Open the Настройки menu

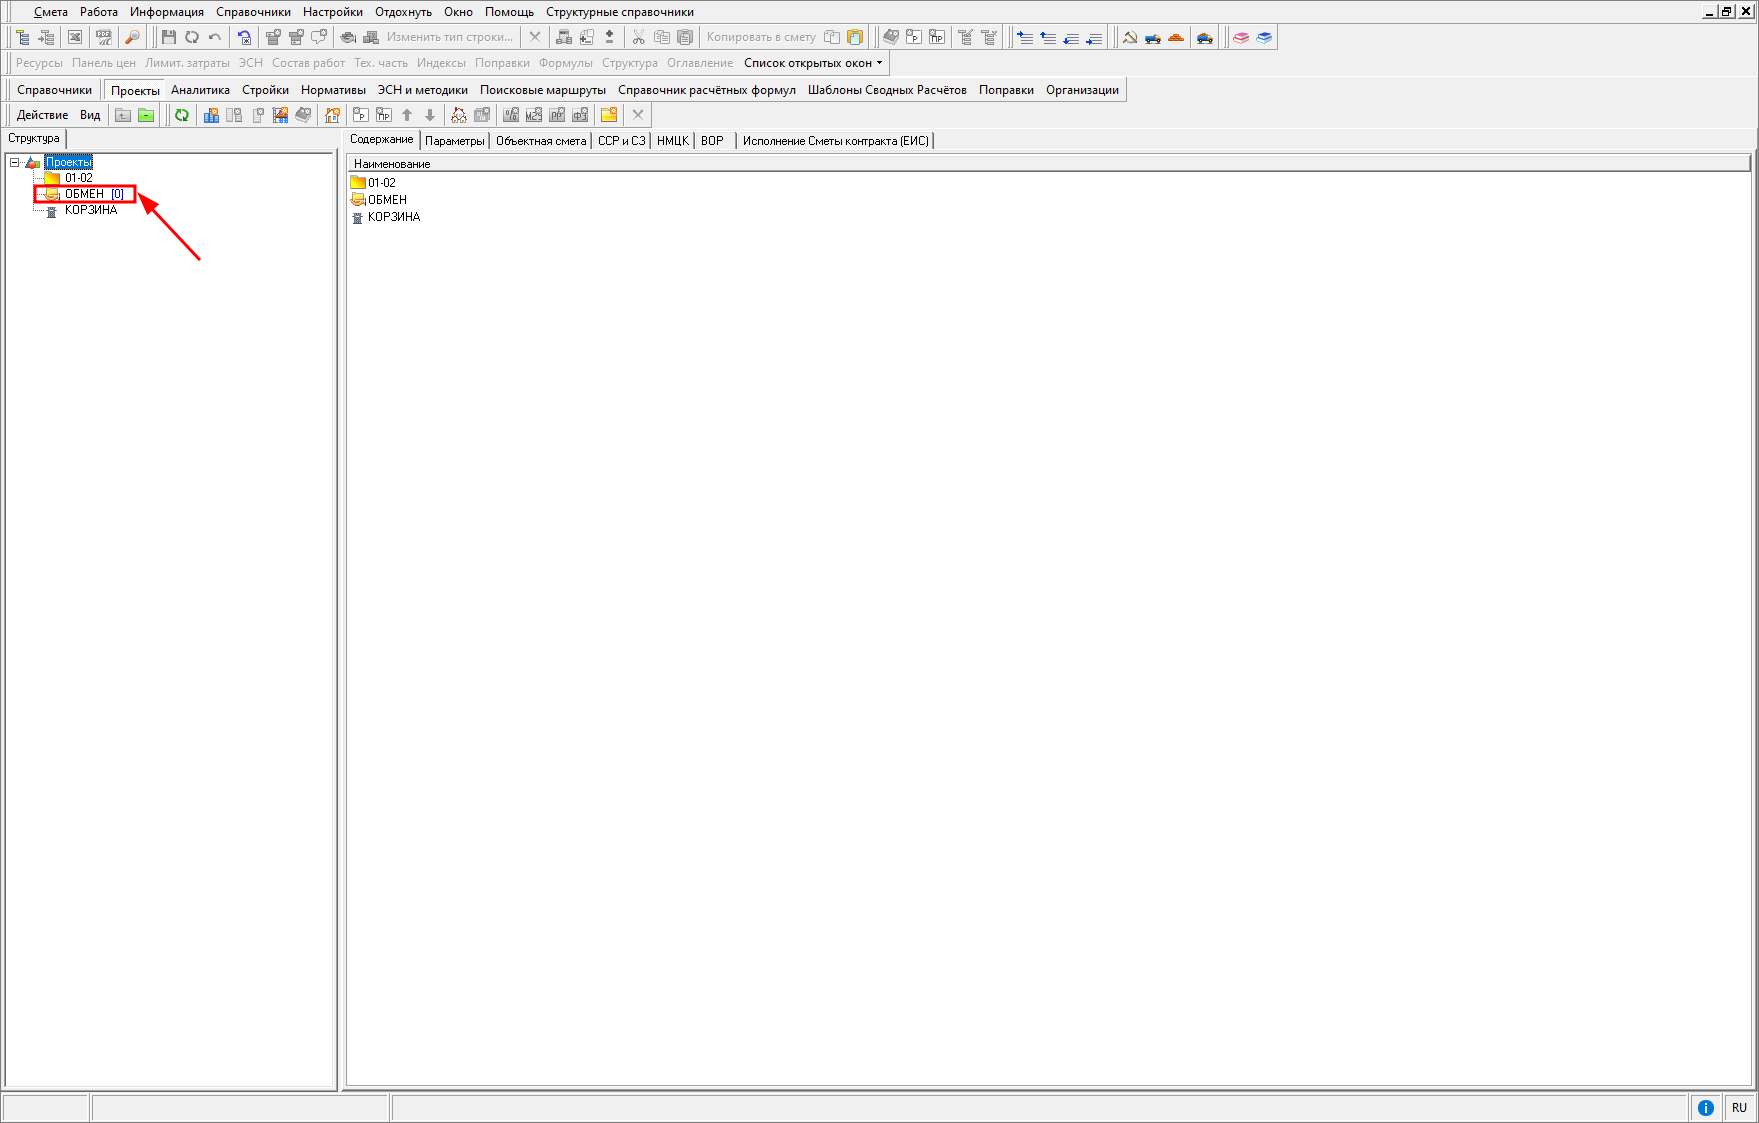point(333,12)
